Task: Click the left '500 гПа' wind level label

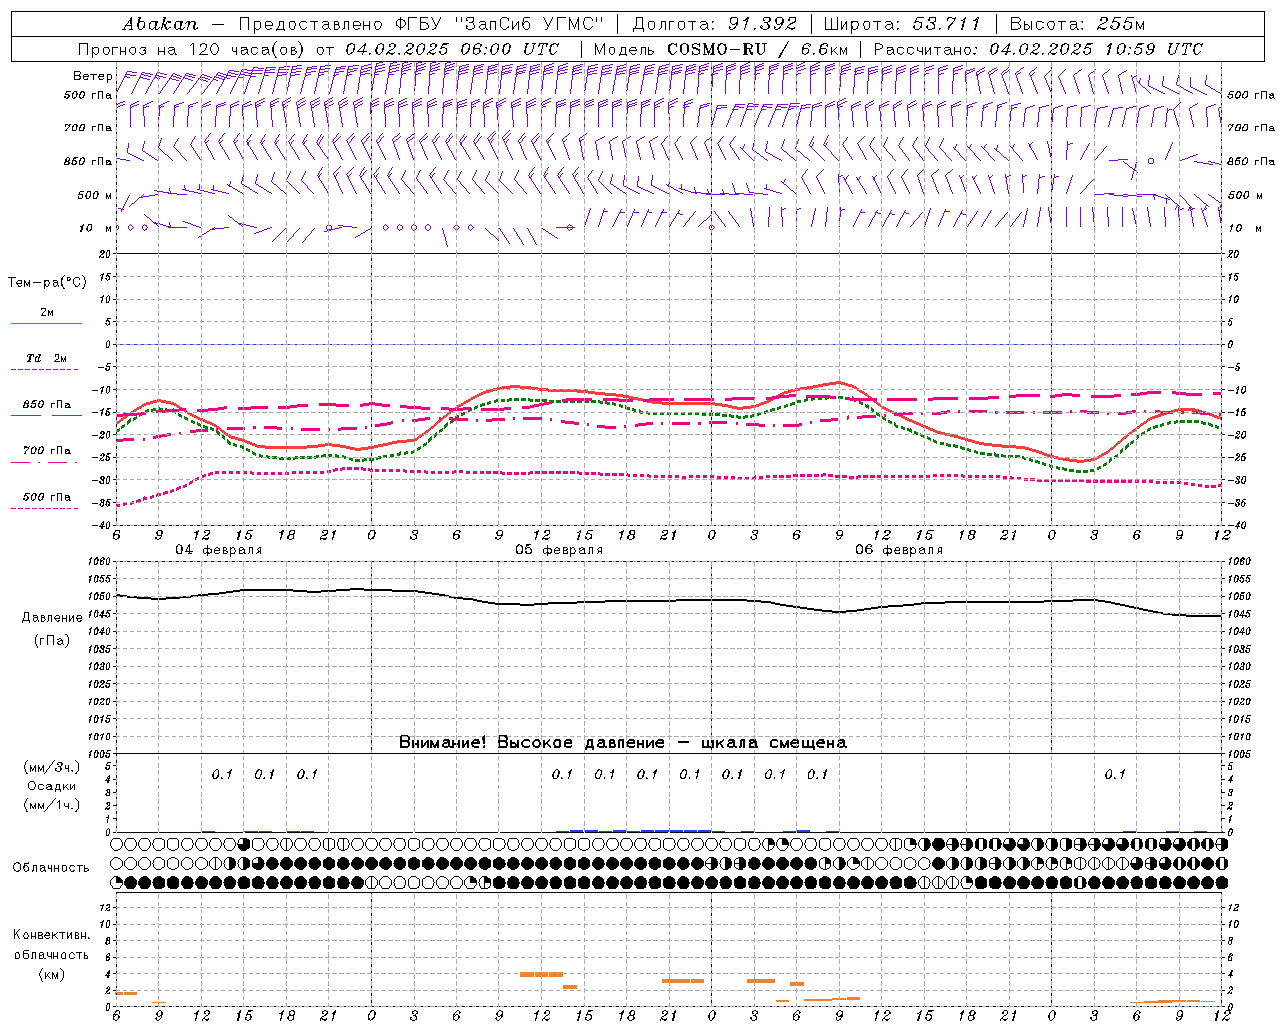Action: pyautogui.click(x=88, y=95)
